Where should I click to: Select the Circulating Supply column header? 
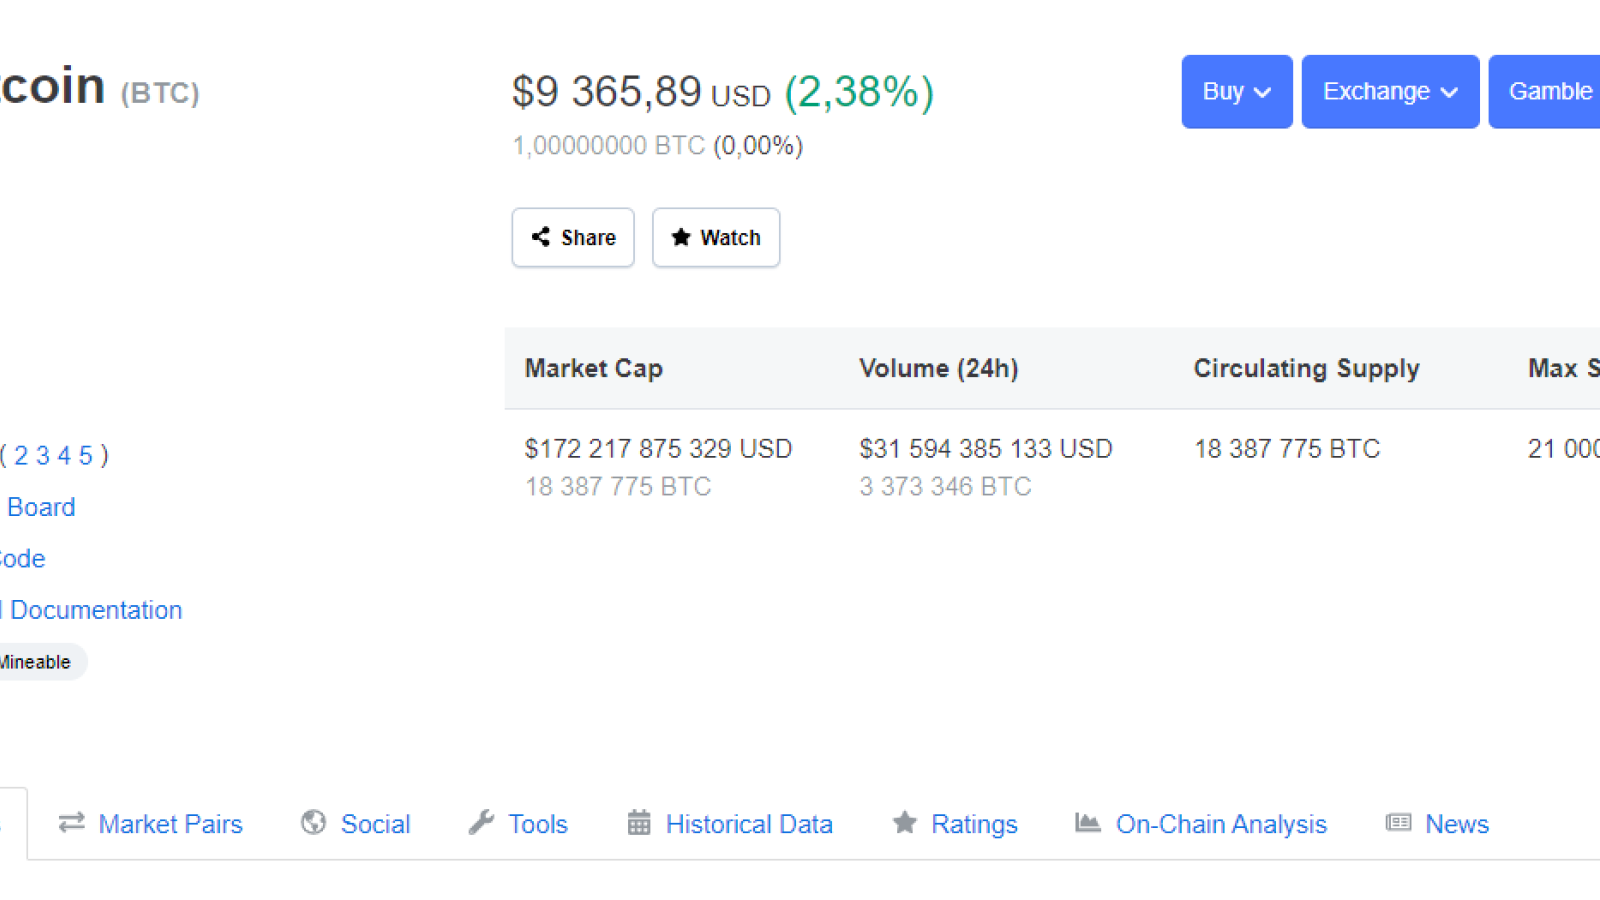[1307, 369]
